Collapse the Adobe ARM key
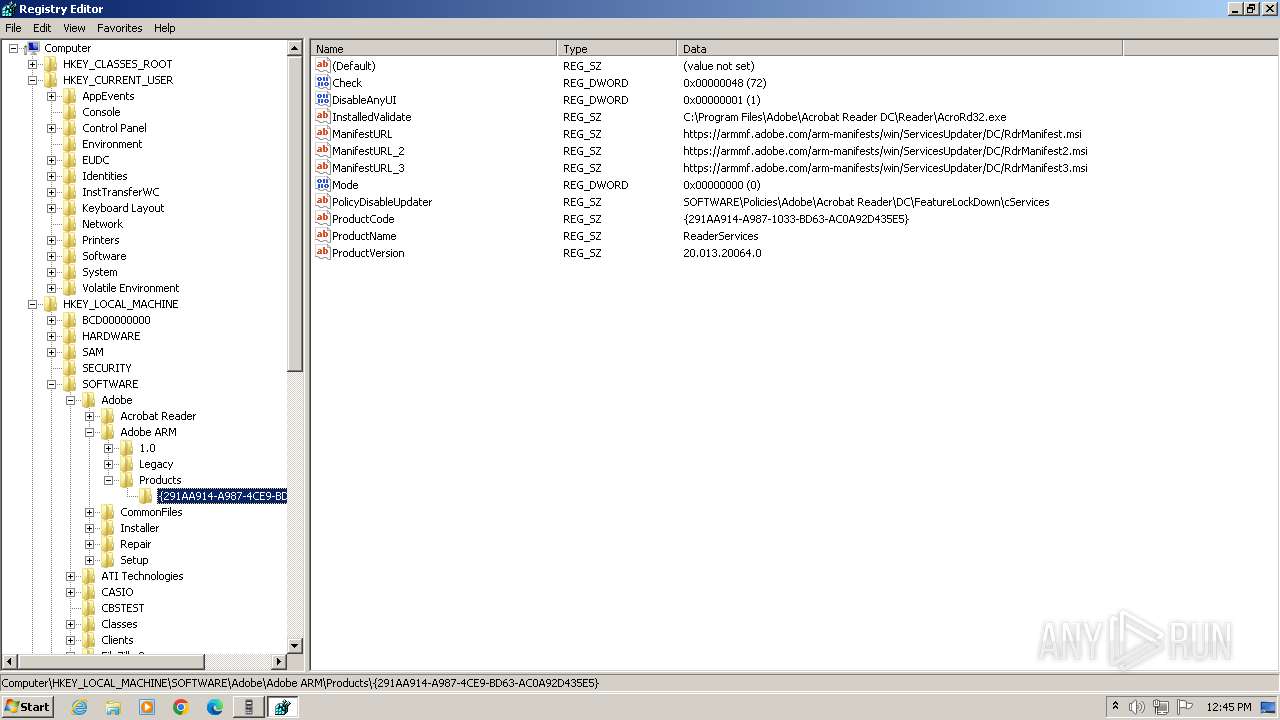Image resolution: width=1280 pixels, height=720 pixels. 89,432
